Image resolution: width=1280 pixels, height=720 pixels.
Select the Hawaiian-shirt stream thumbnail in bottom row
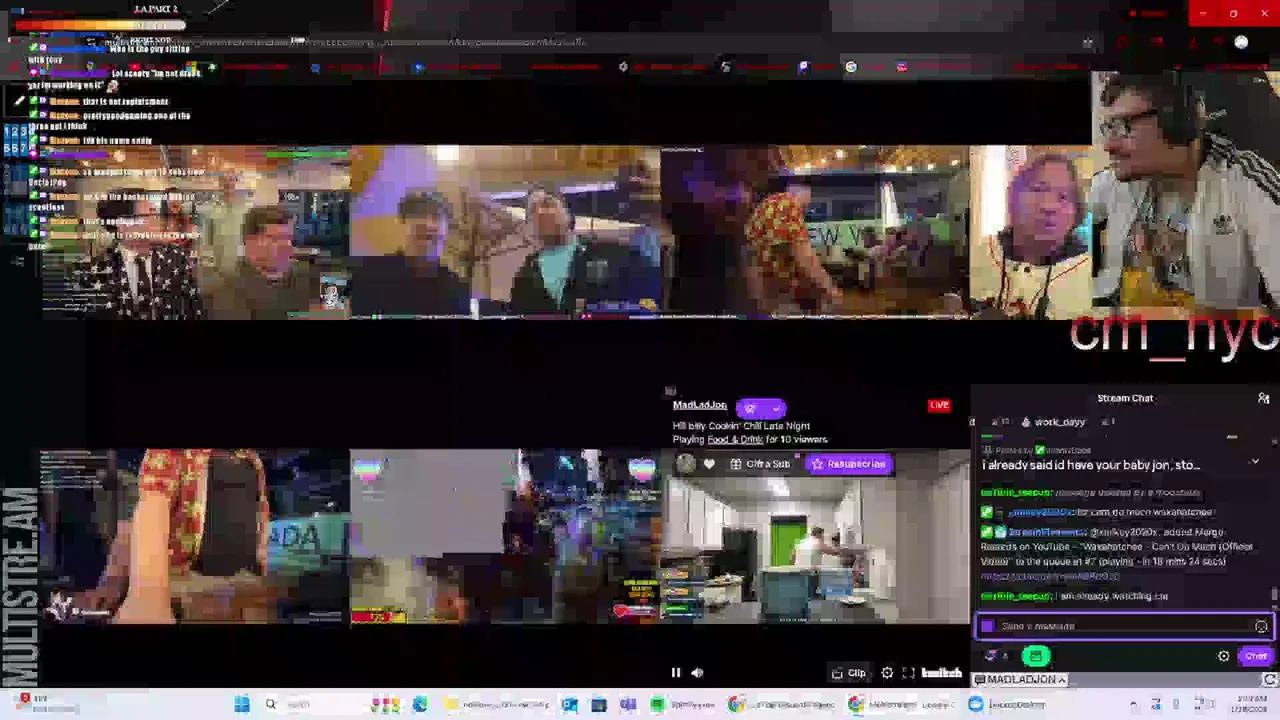pos(195,537)
